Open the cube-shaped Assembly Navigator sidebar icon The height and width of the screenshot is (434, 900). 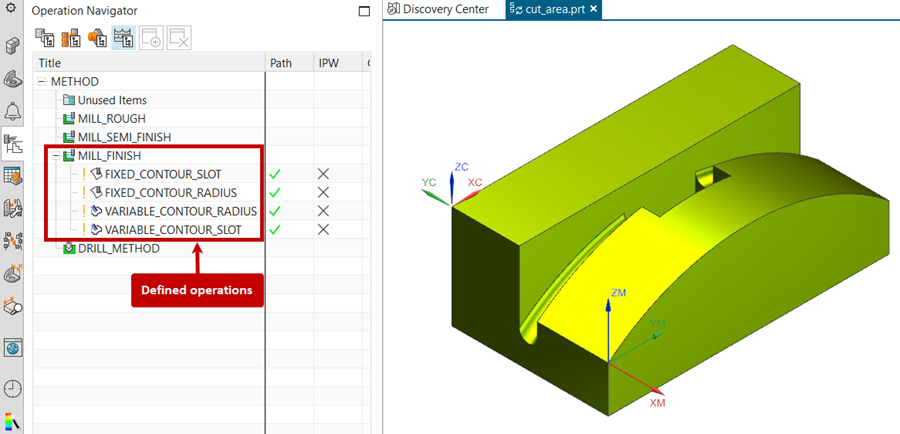coord(12,45)
